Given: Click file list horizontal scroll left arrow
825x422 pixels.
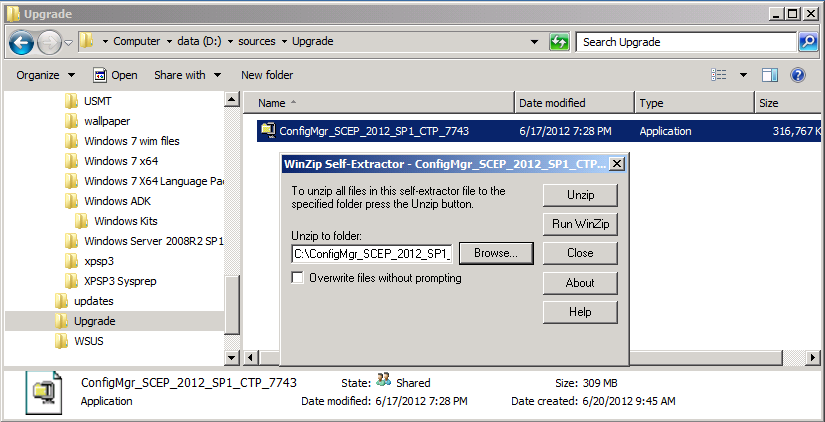Looking at the screenshot, I should (250, 358).
